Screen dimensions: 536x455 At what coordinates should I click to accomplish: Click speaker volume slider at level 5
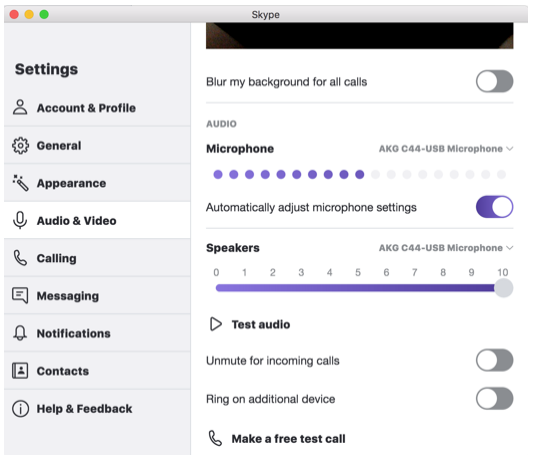358,288
